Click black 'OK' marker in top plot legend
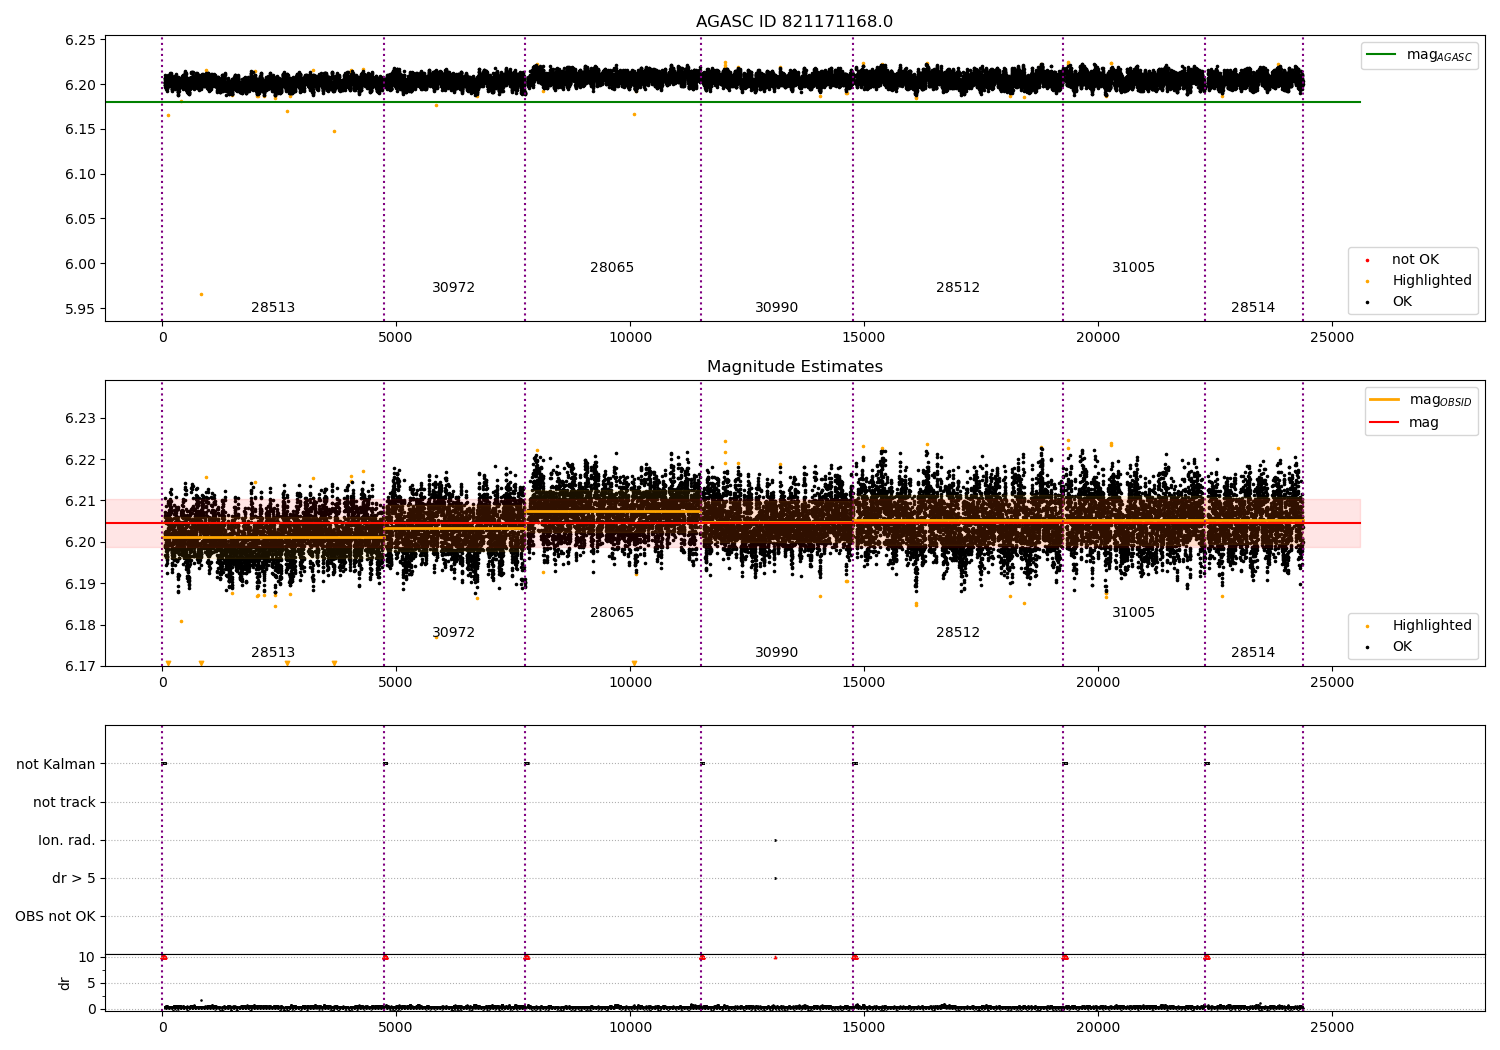Image resolution: width=1500 pixels, height=1050 pixels. click(x=1367, y=302)
